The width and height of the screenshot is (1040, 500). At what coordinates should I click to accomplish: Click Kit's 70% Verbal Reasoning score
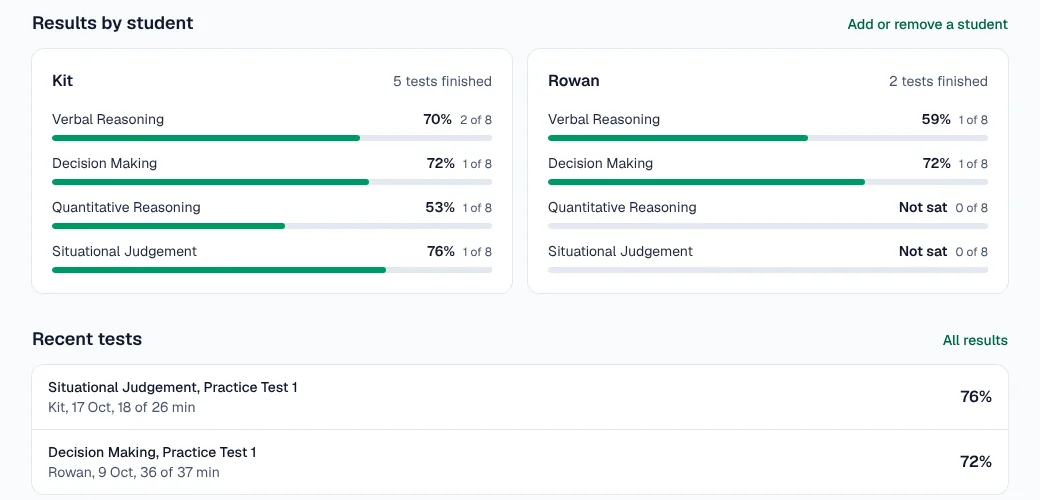(x=438, y=119)
